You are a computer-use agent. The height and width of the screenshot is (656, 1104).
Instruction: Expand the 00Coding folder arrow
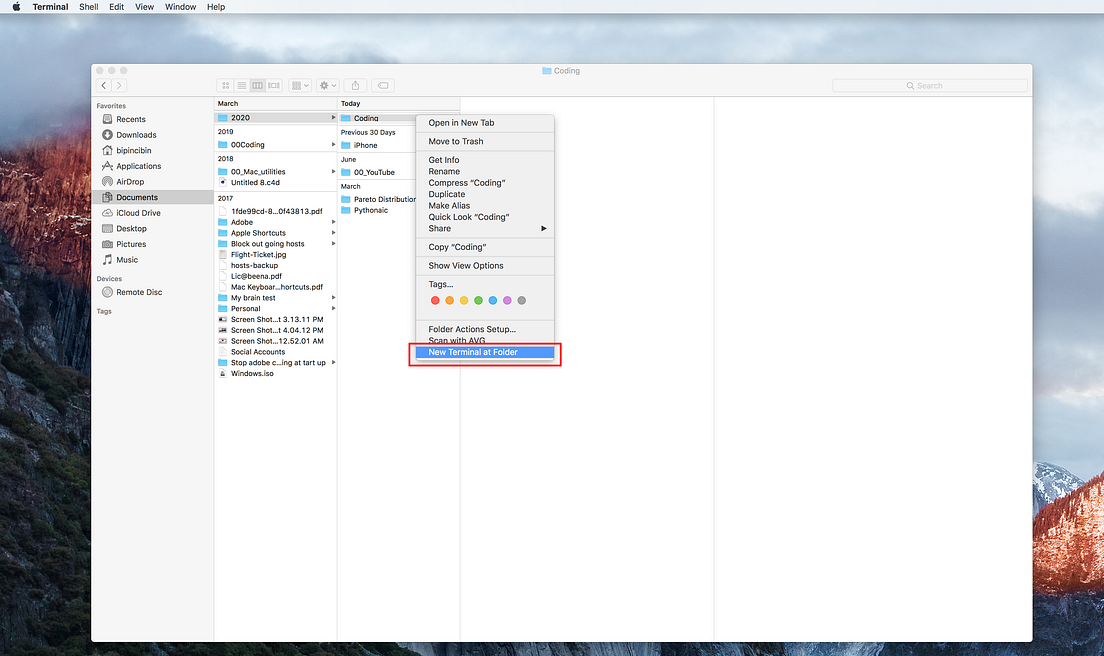pyautogui.click(x=333, y=144)
